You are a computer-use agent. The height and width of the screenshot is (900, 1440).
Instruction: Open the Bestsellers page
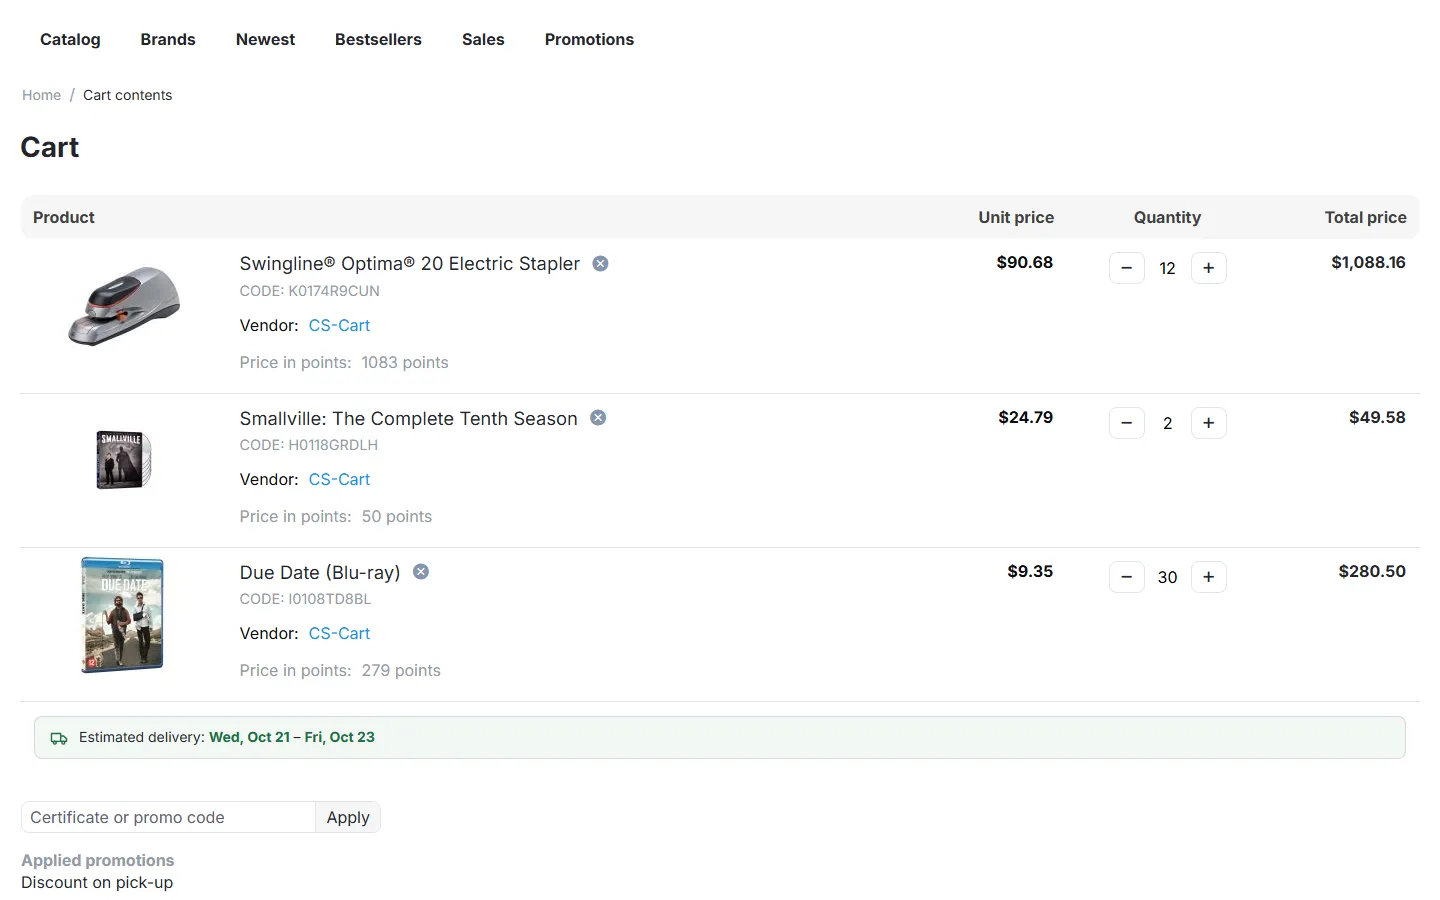378,40
